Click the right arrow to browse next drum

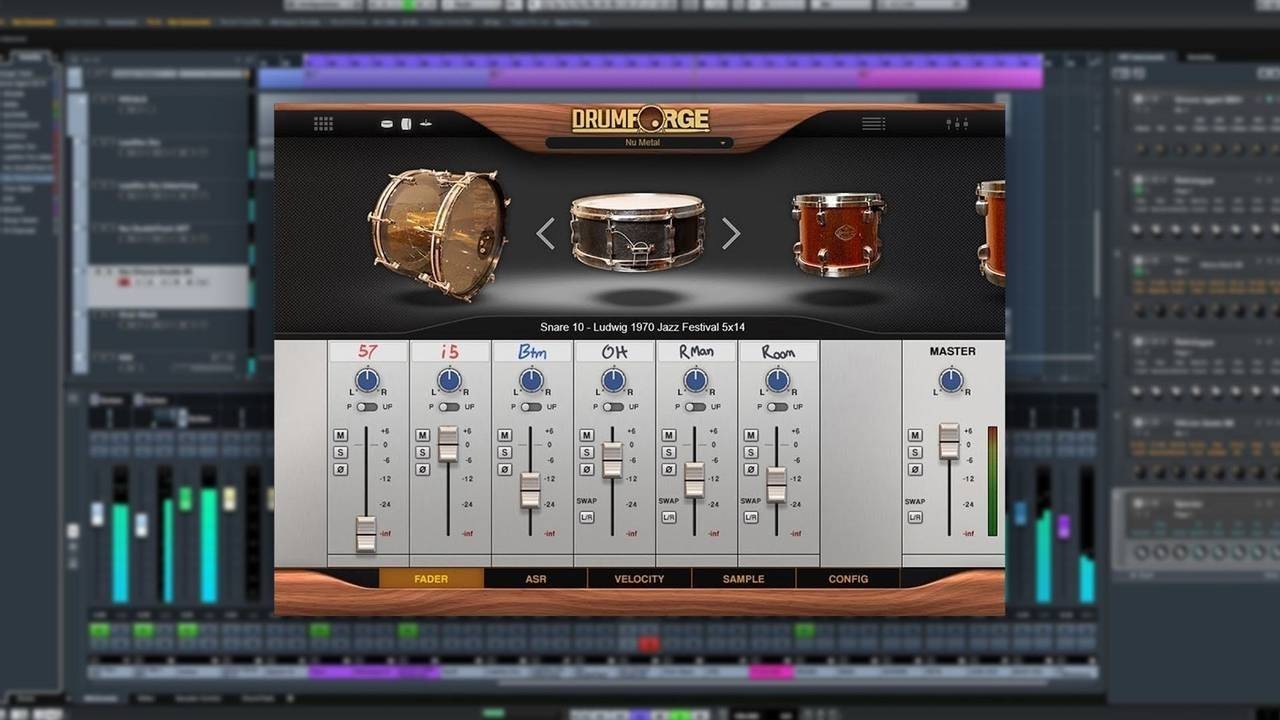[731, 233]
